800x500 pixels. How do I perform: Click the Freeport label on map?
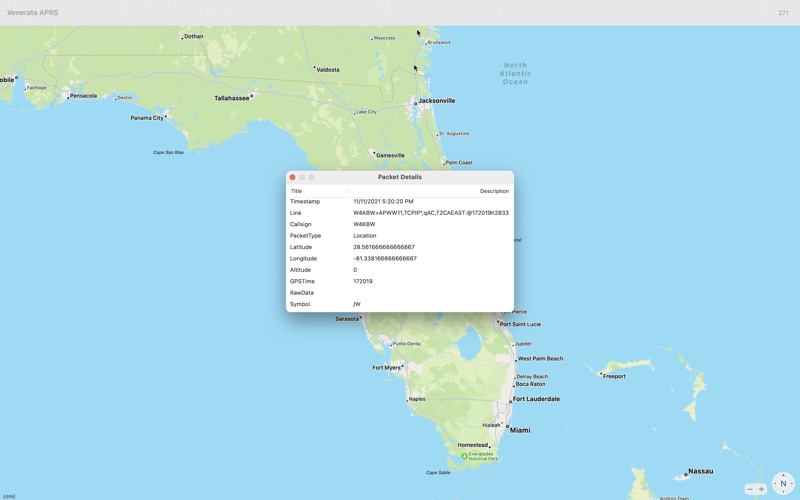pos(614,377)
